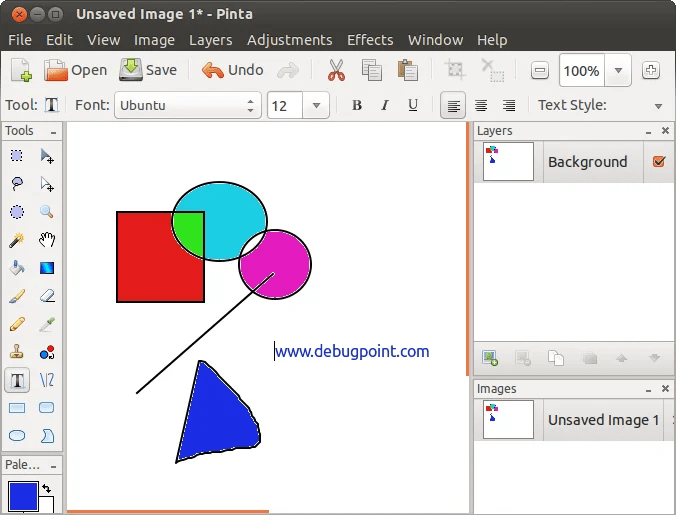Open the zoom level dropdown arrow
Viewport: 676px width, 515px height.
coord(618,70)
